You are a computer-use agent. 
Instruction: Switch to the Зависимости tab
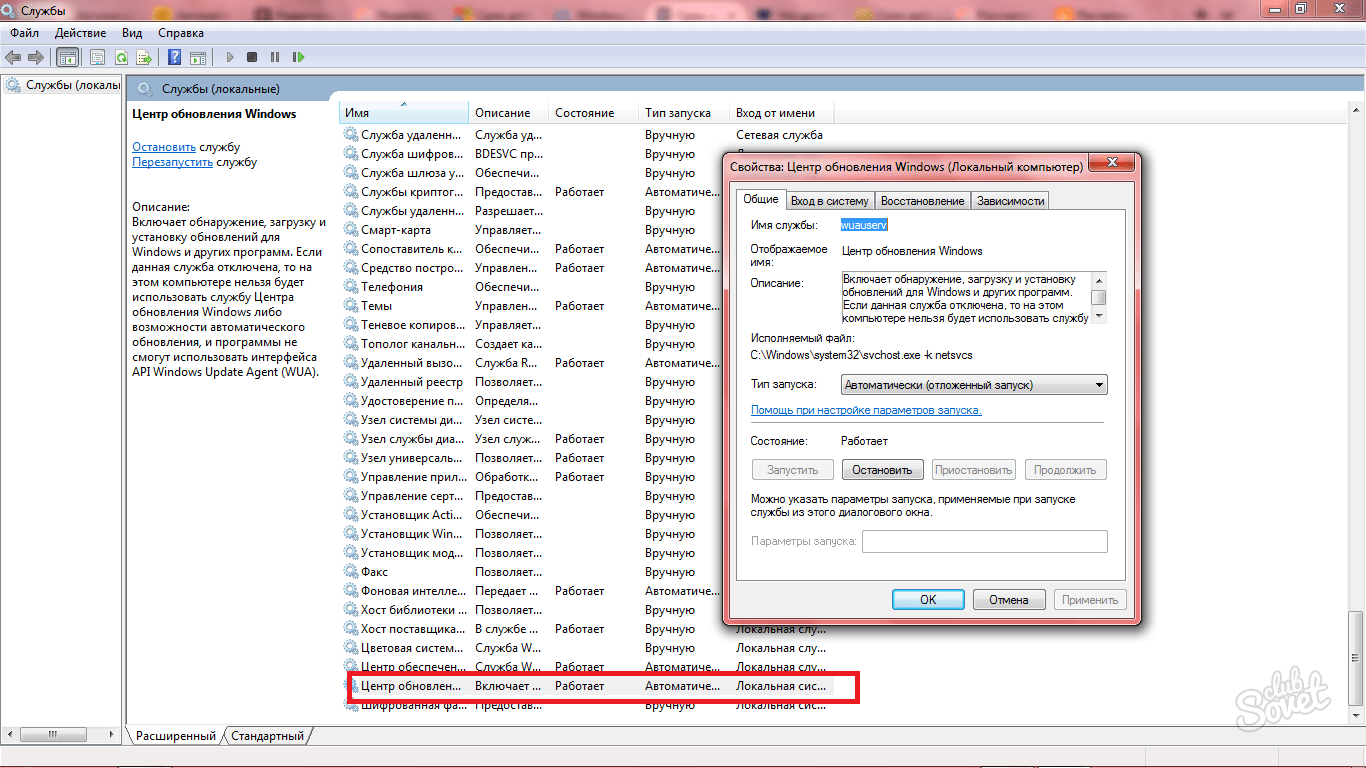(1010, 201)
